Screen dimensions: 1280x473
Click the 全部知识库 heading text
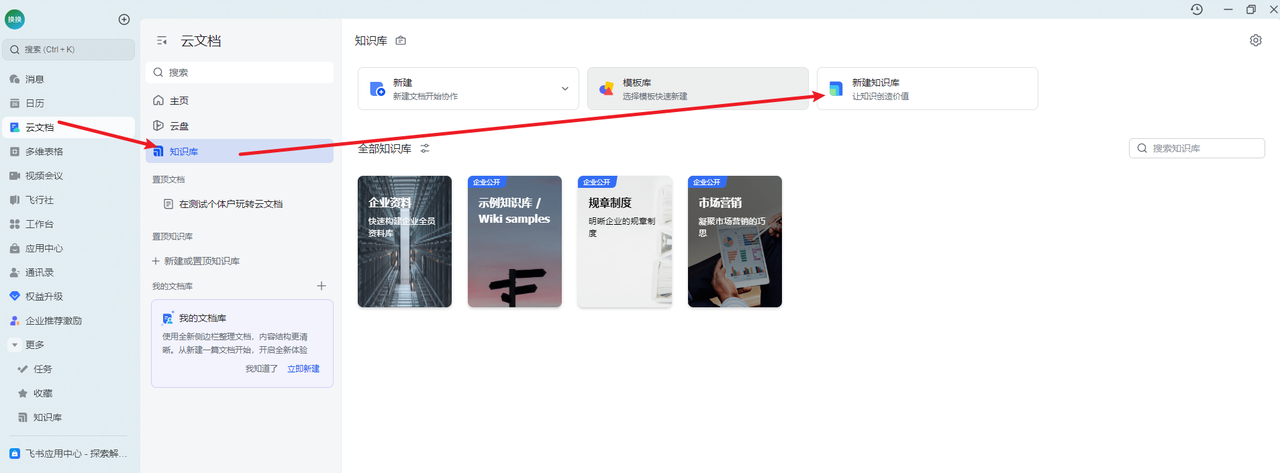(x=385, y=149)
